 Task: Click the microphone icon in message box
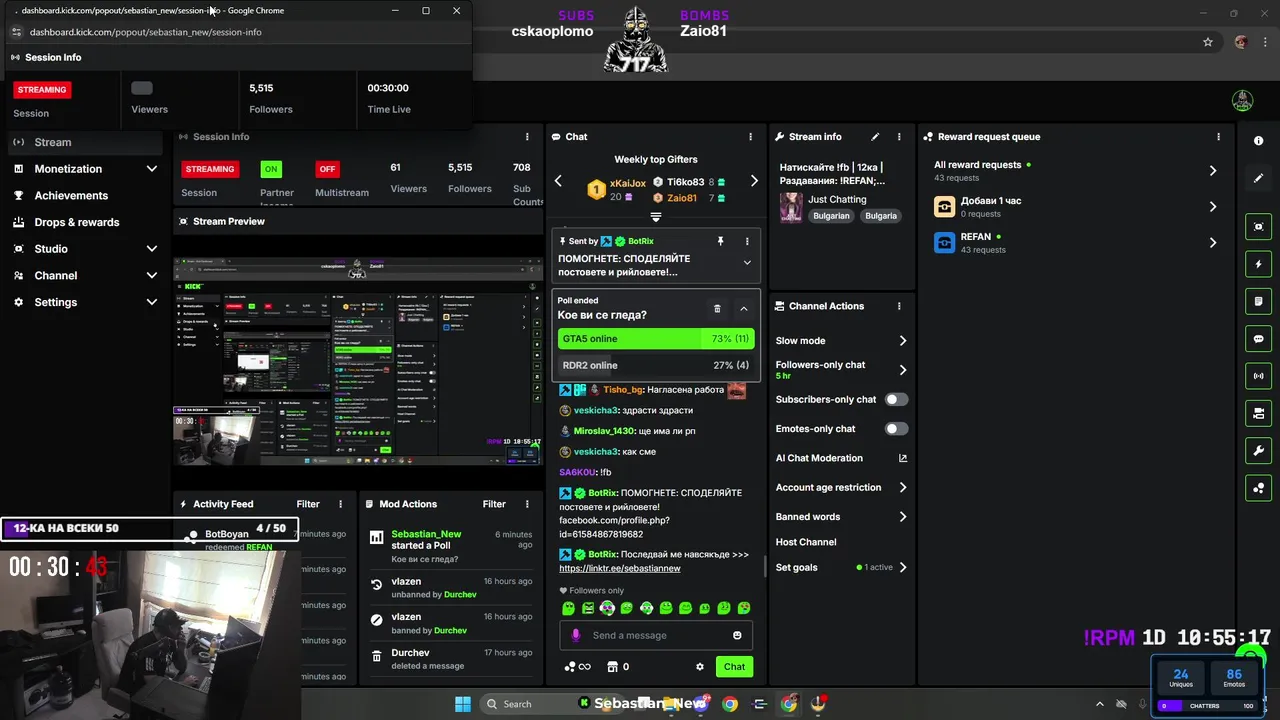tap(575, 635)
